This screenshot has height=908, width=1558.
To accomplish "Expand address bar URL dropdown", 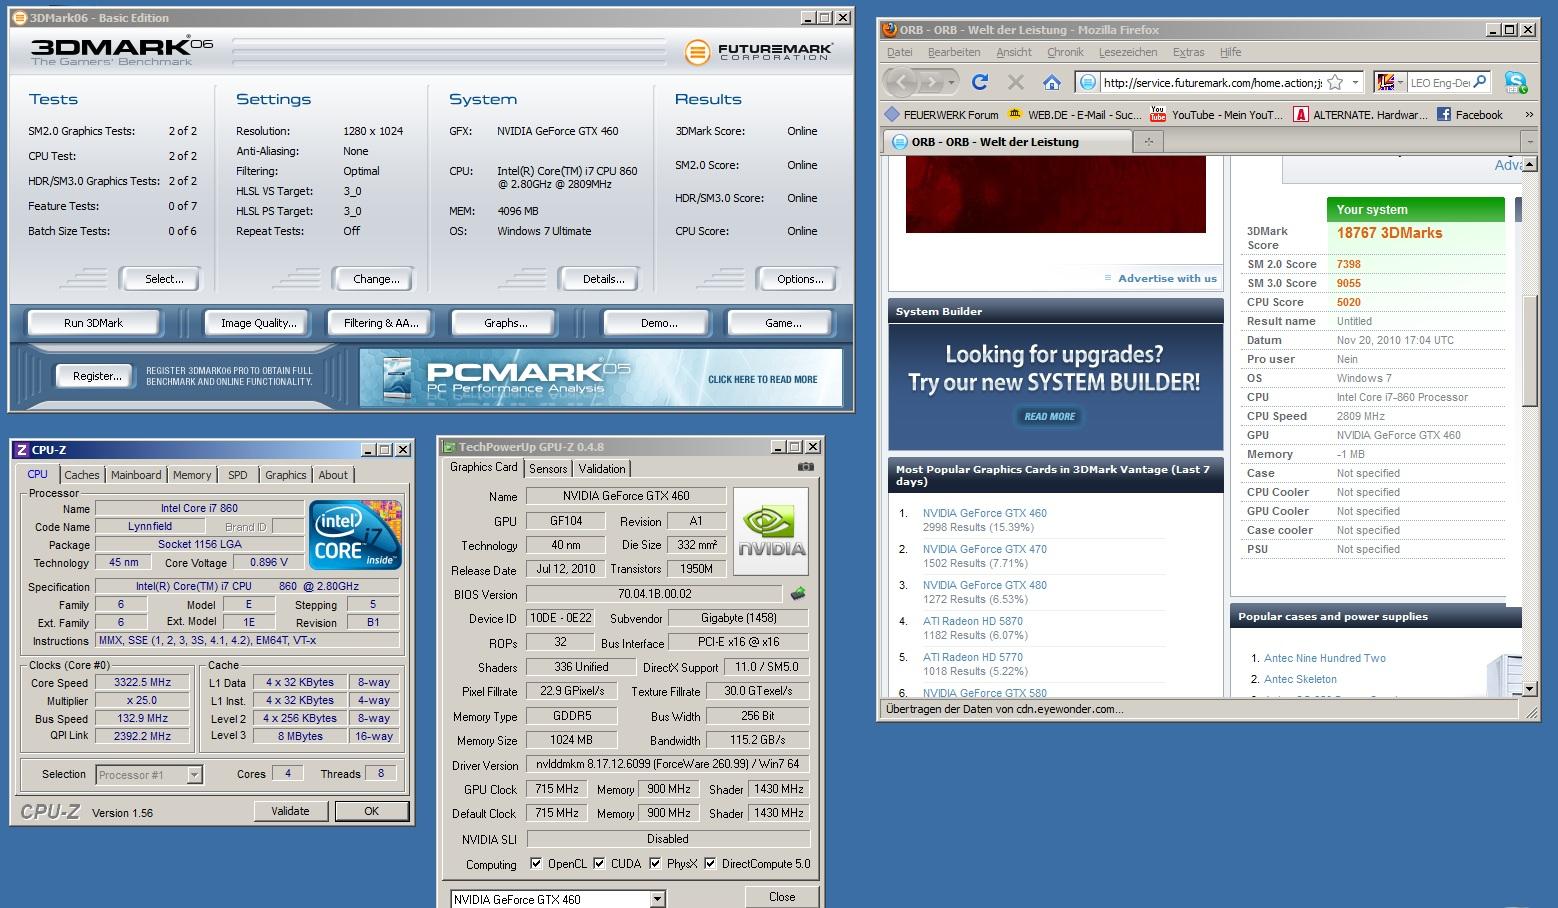I will pos(1355,82).
